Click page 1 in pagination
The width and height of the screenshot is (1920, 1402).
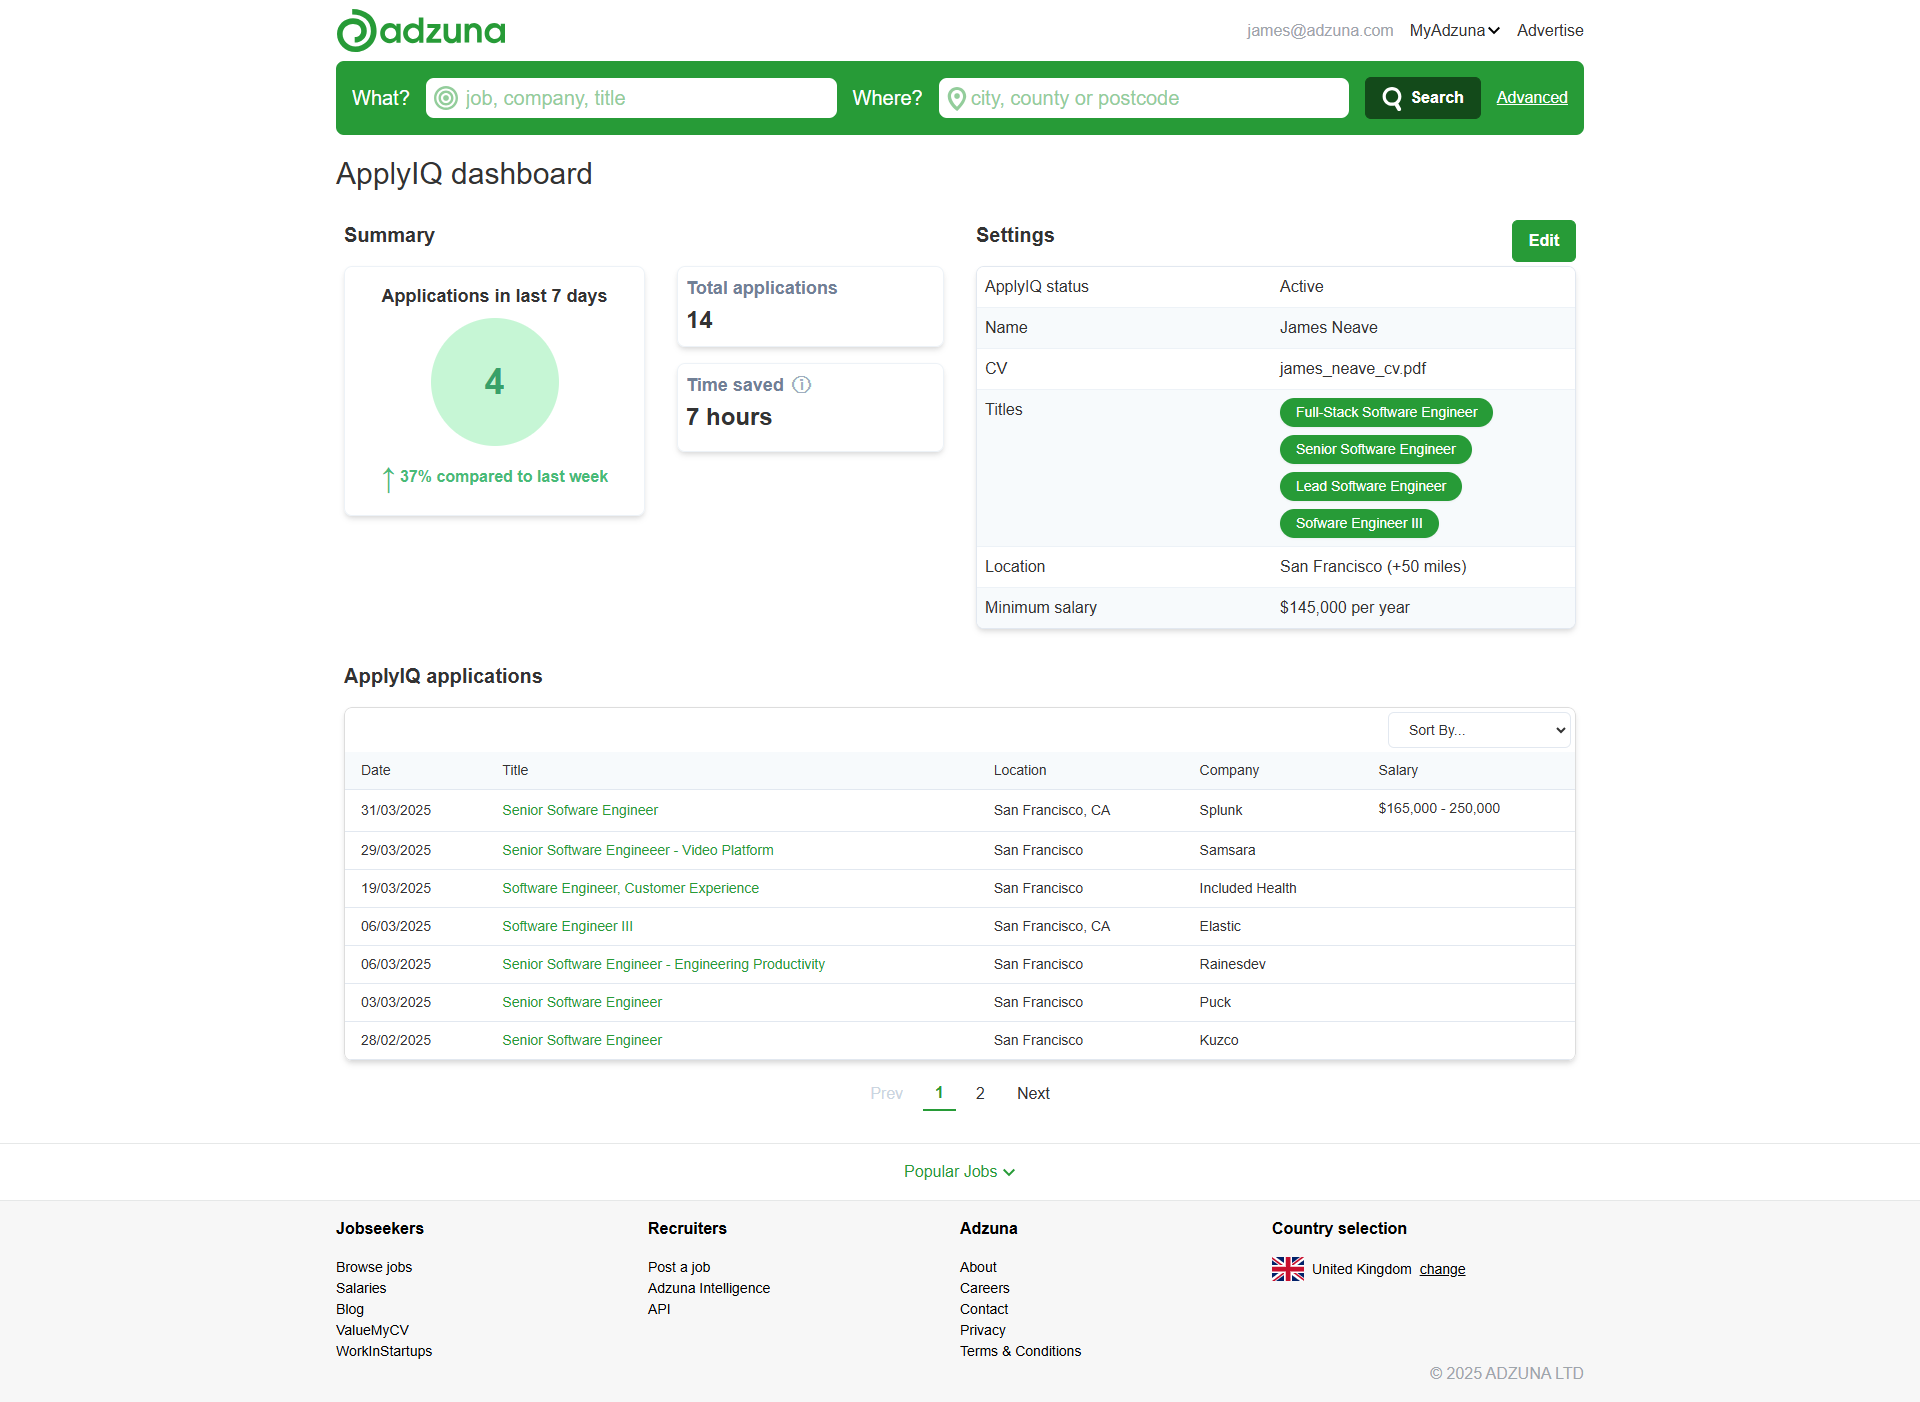939,1093
